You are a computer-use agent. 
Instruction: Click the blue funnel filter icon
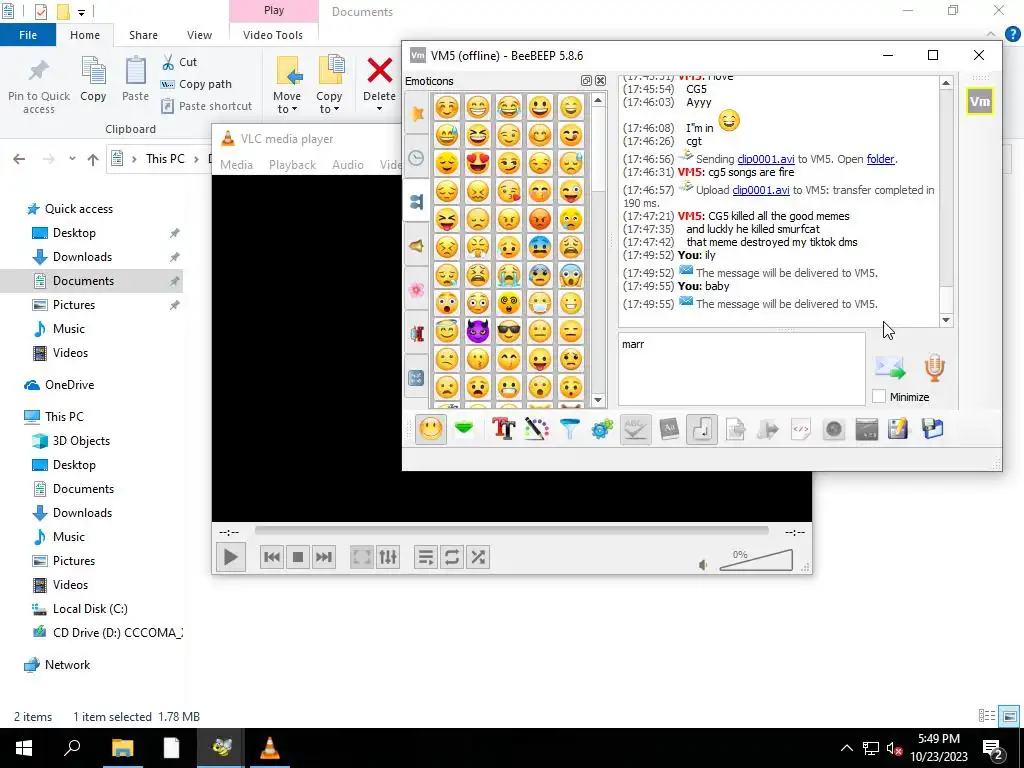point(569,429)
